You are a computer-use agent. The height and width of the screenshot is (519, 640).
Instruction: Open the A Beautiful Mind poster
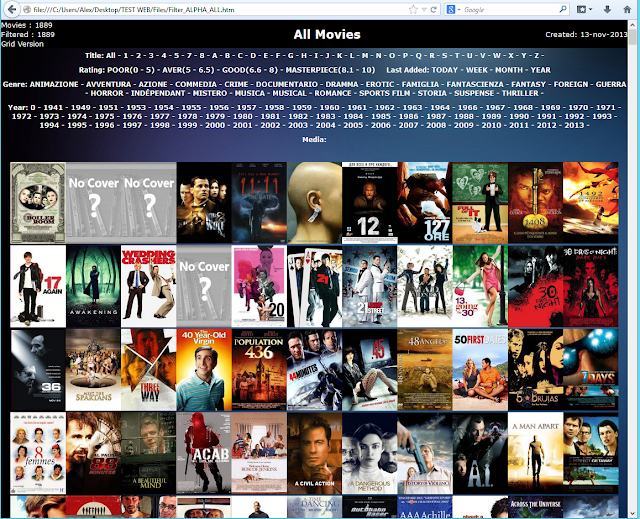[x=149, y=453]
